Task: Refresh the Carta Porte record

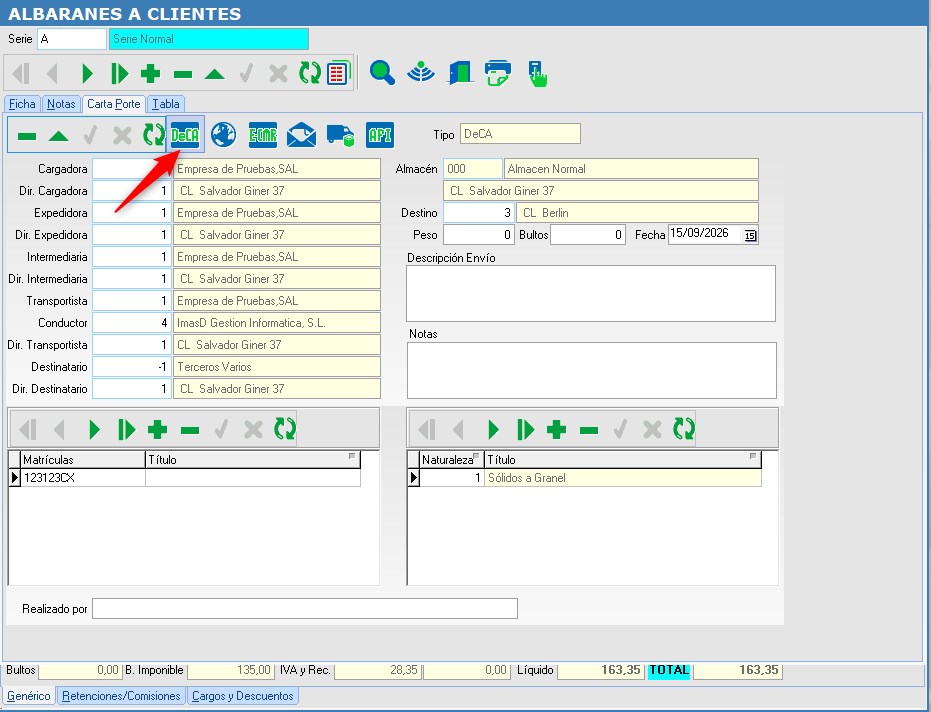Action: (x=153, y=135)
